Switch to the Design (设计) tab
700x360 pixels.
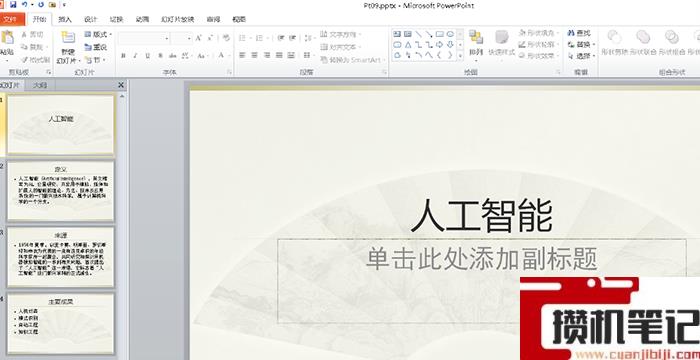tap(90, 19)
